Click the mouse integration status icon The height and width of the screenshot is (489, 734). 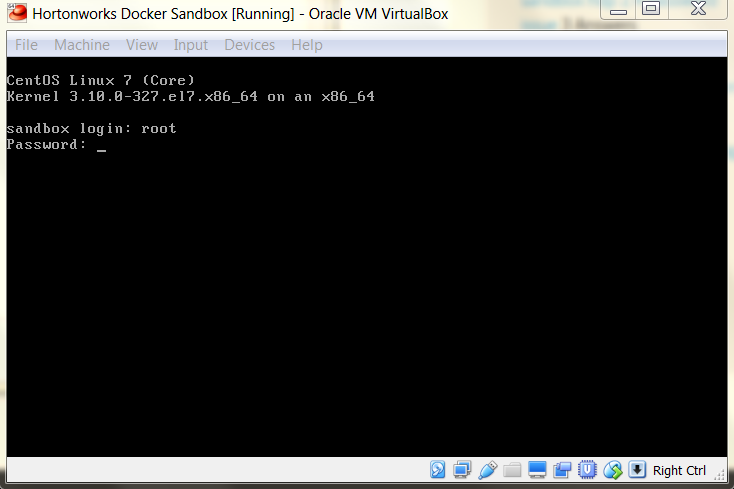click(613, 470)
